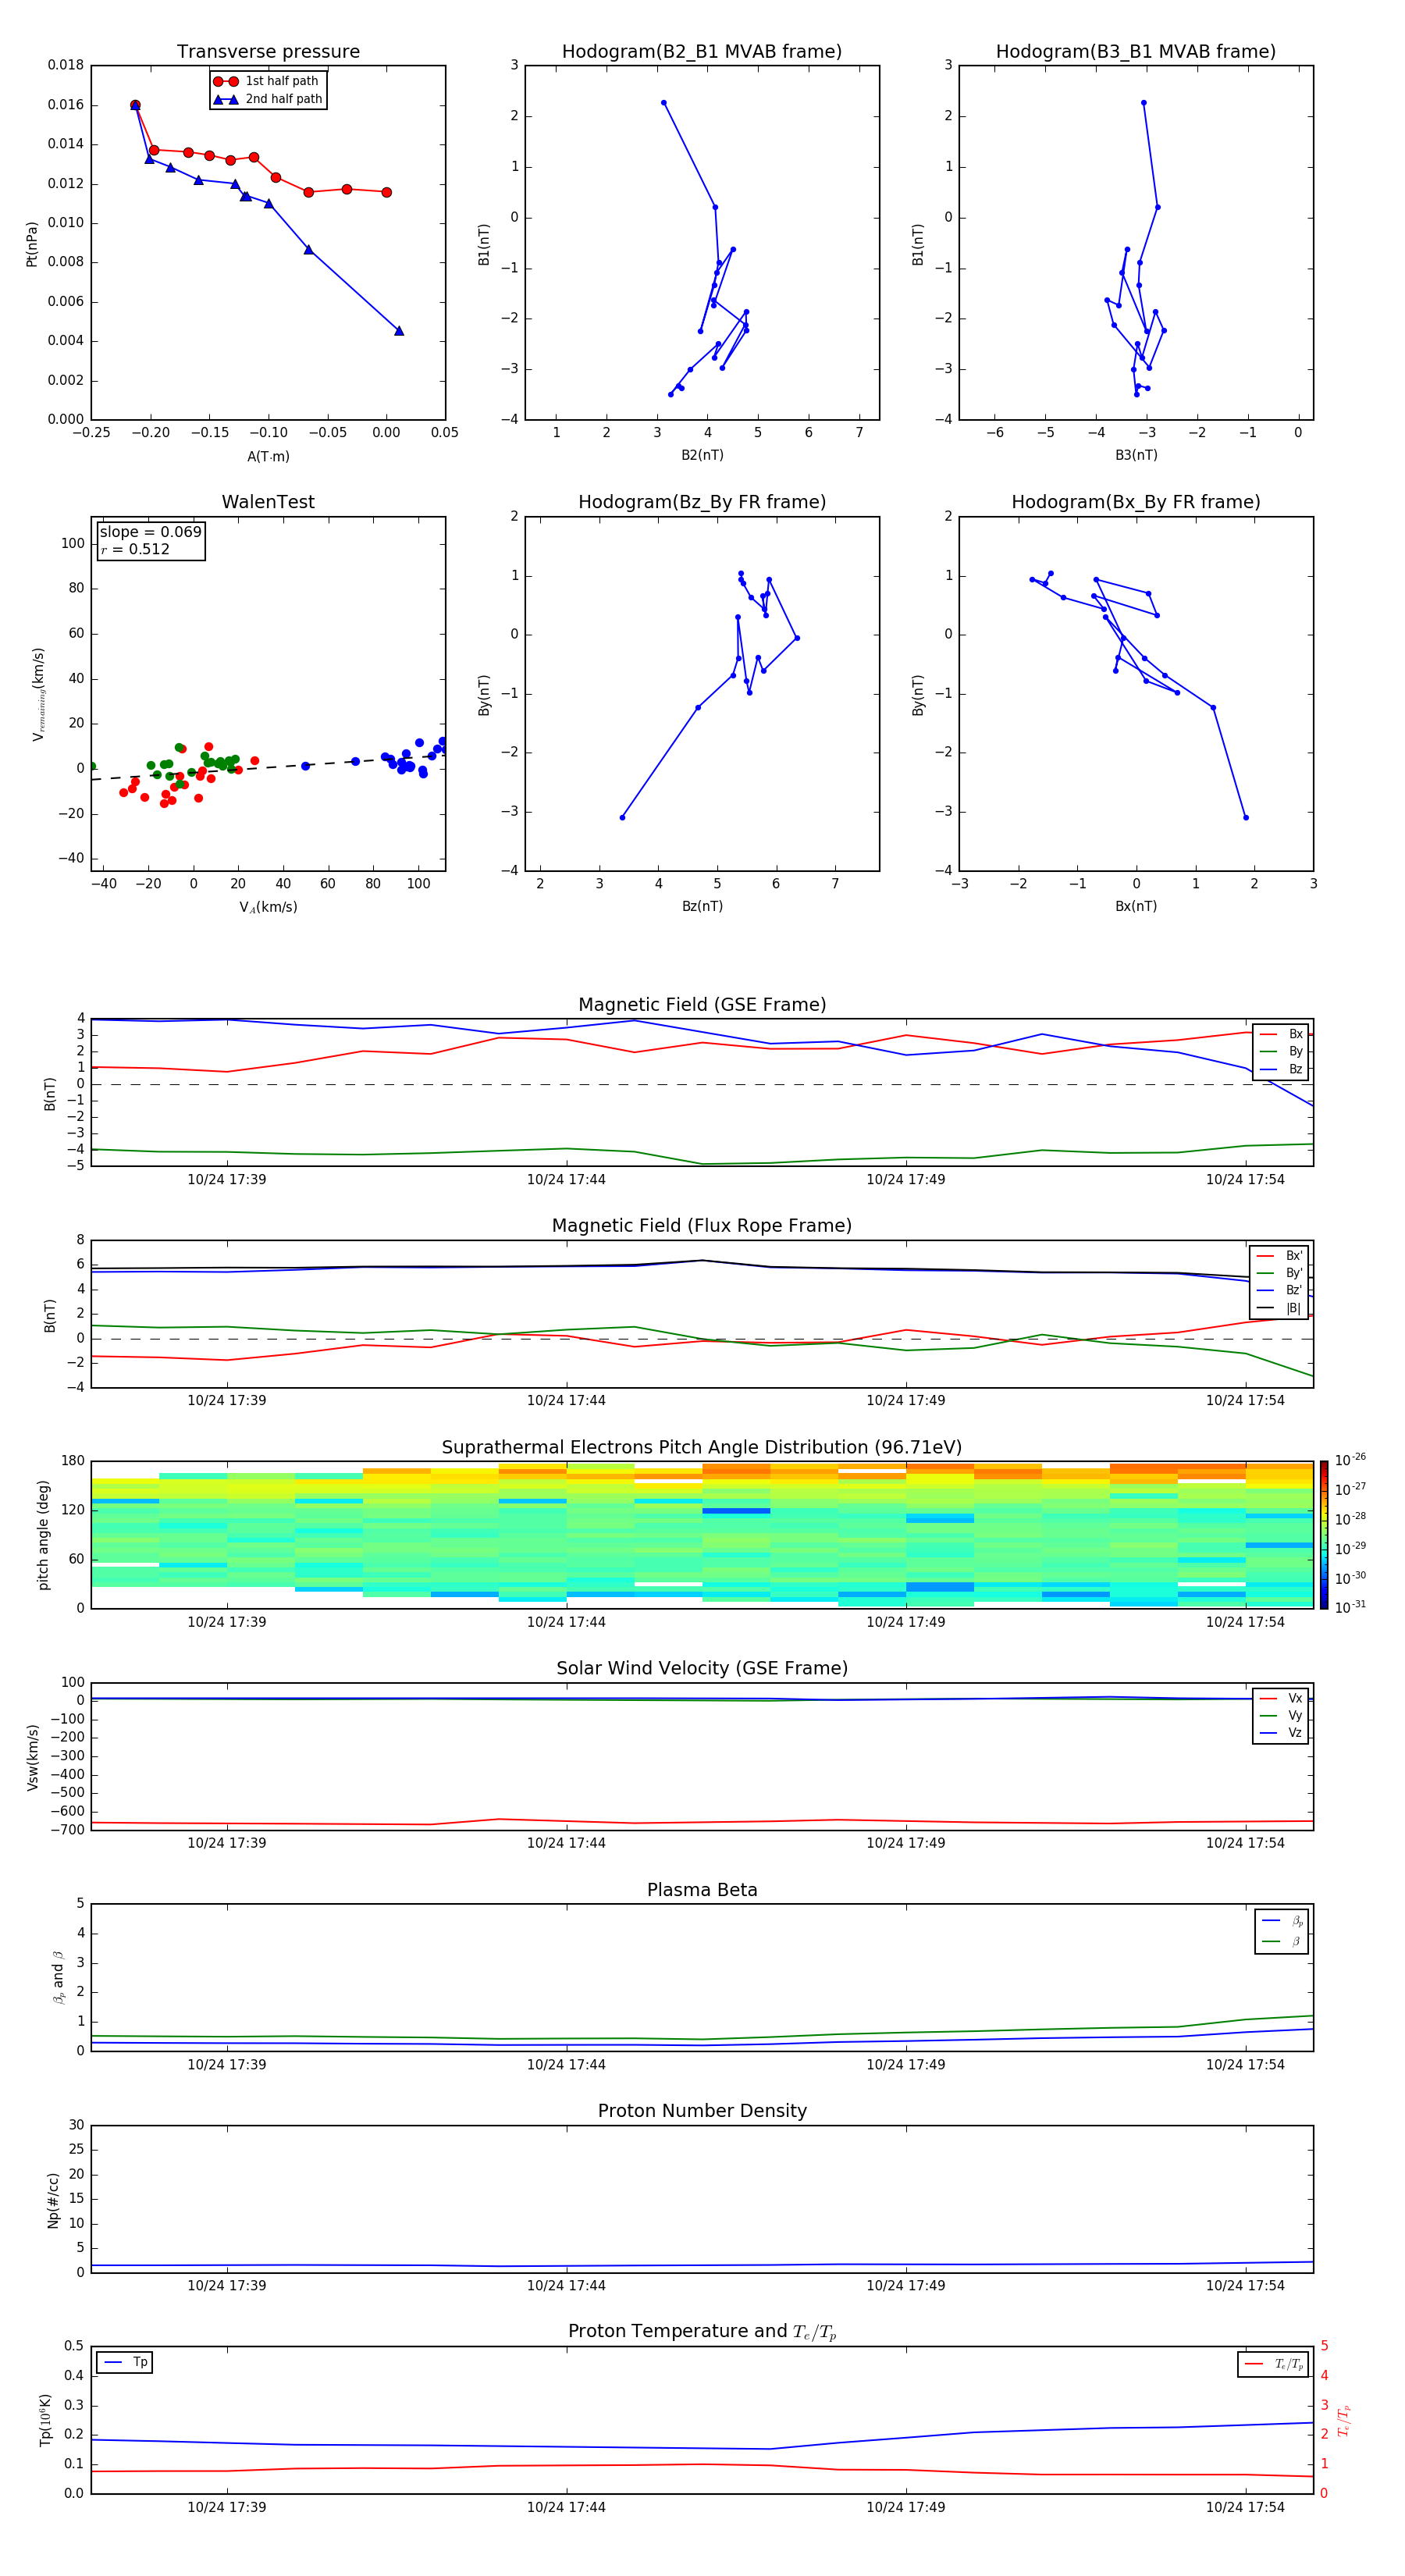Click "10/24 17:54" tick under Proton Temperature panel
1405x2576 pixels.
point(1245,2507)
